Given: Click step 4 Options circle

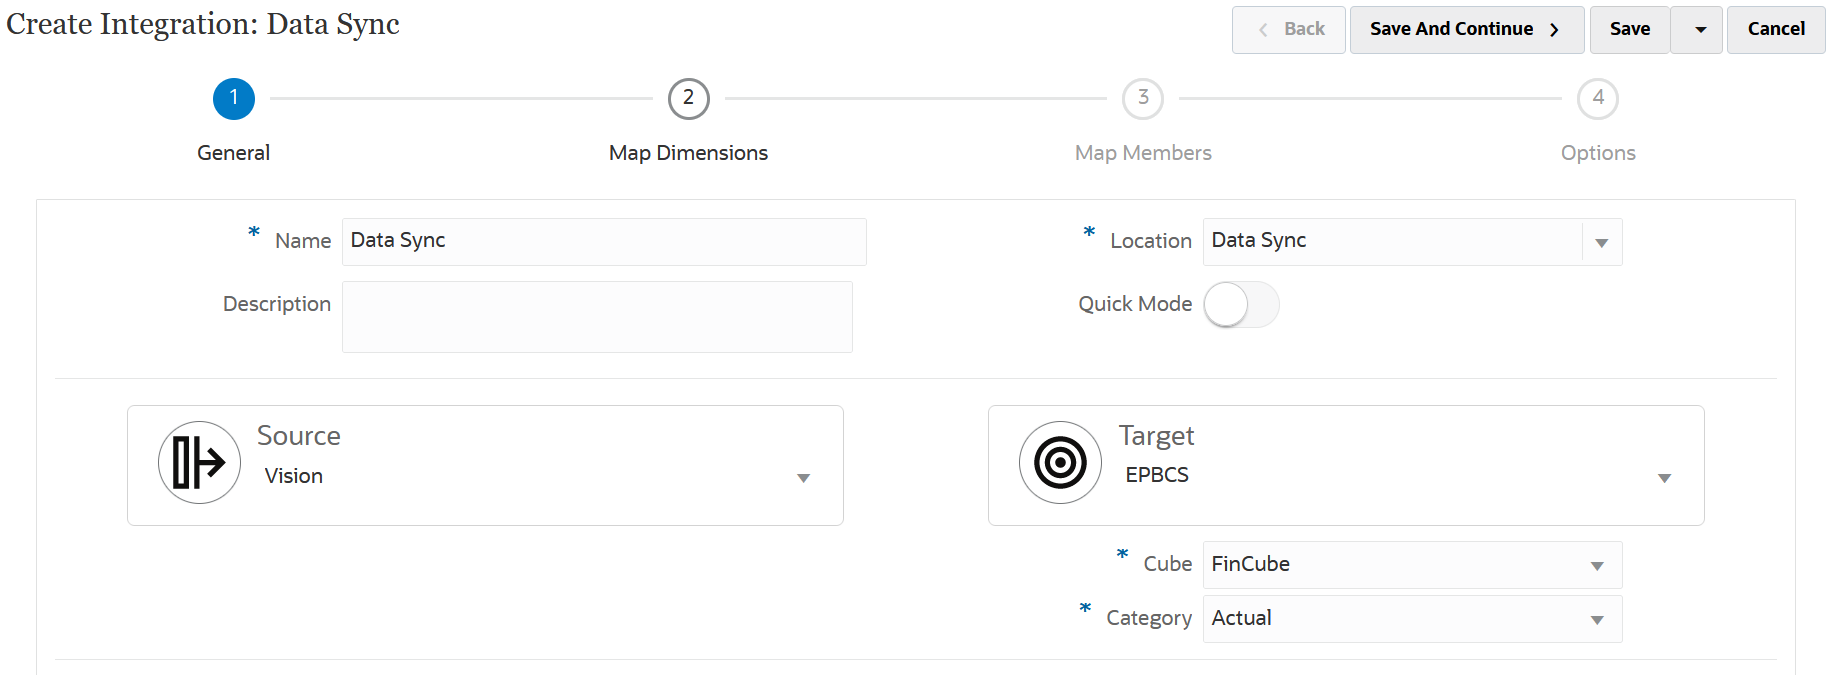Looking at the screenshot, I should click(x=1598, y=98).
